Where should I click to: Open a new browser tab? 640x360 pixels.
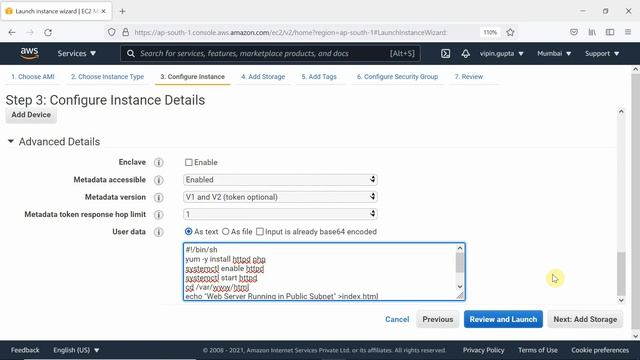tap(122, 11)
